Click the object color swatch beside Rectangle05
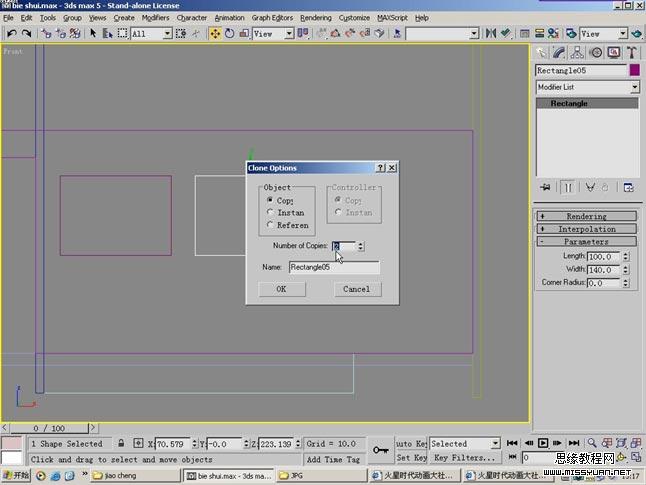Screen dimensions: 646x485 coord(634,71)
